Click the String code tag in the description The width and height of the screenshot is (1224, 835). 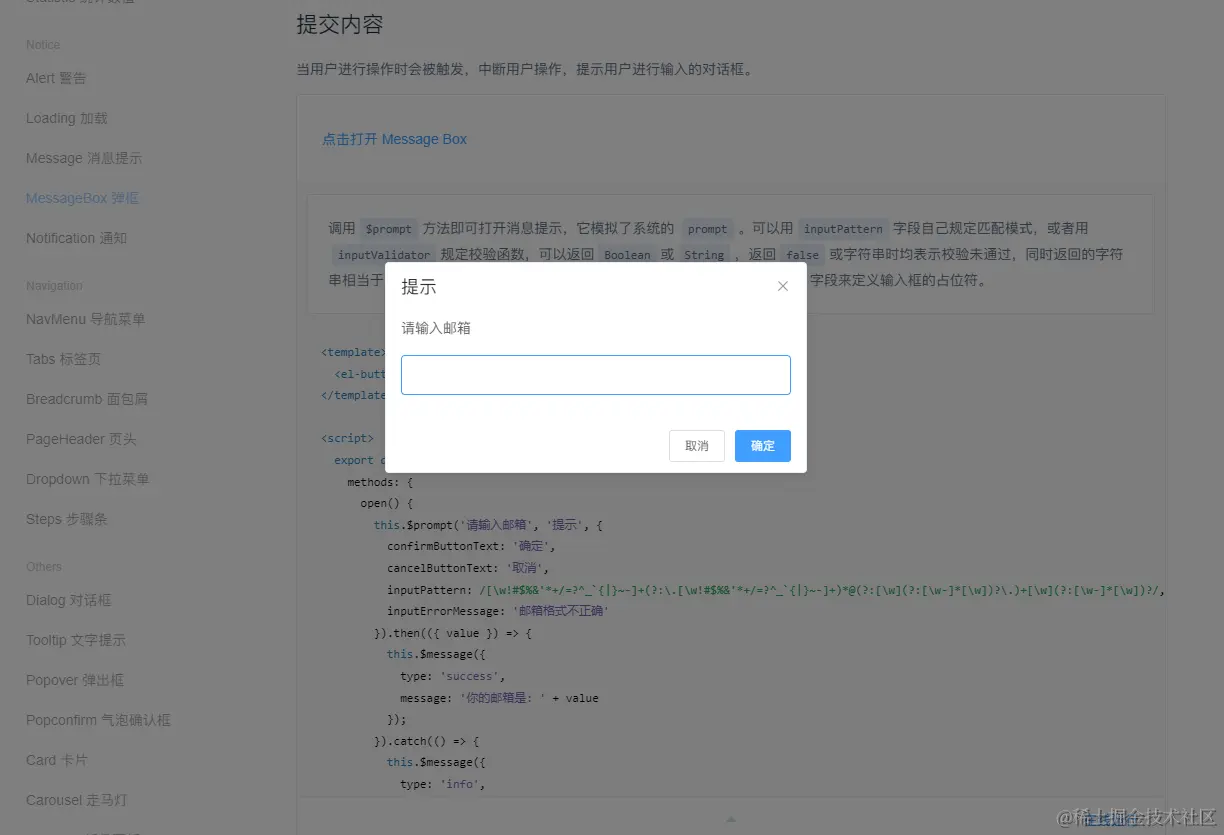coord(704,255)
